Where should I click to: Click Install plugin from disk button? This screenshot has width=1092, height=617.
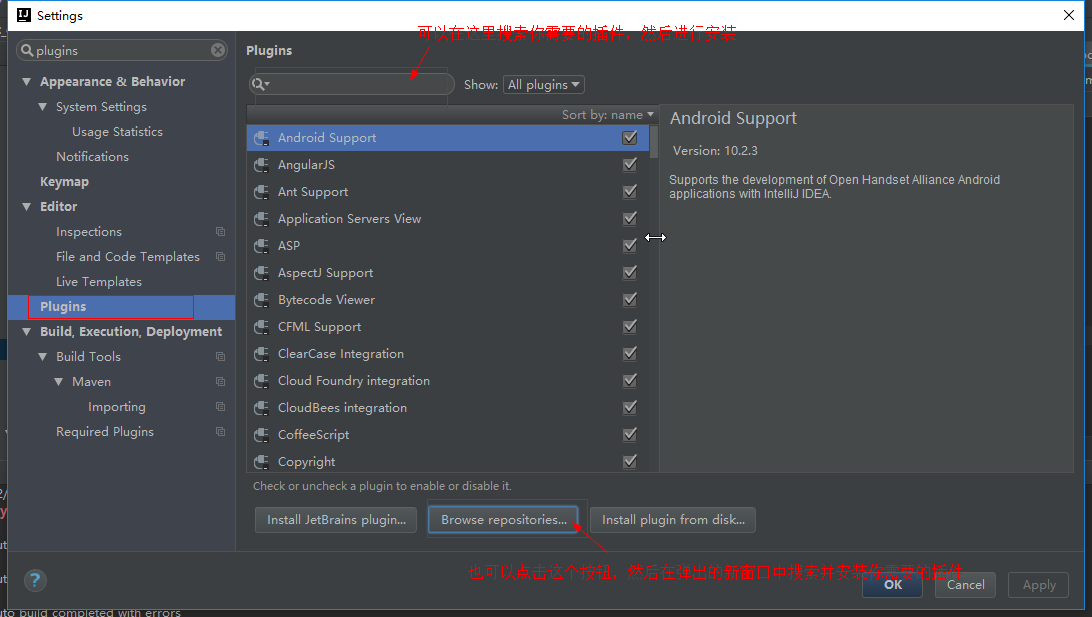coord(673,520)
